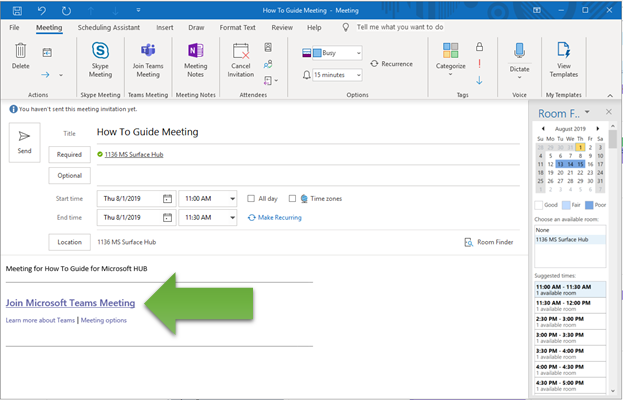Click the Required attendees button

tap(70, 155)
